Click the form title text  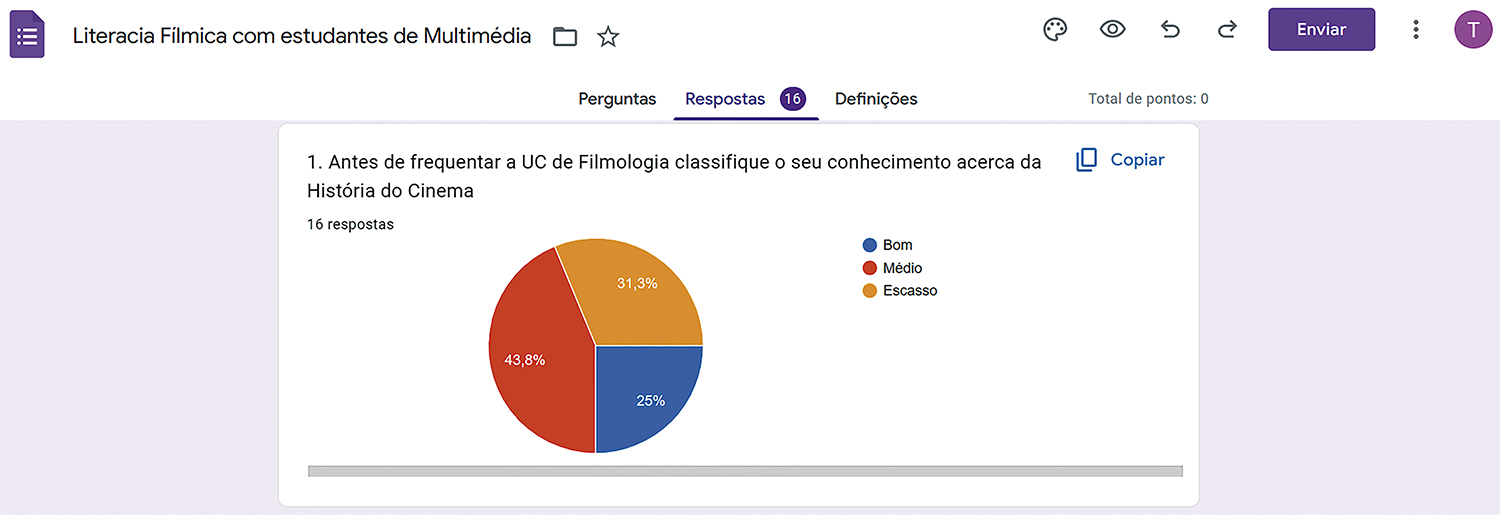coord(302,37)
